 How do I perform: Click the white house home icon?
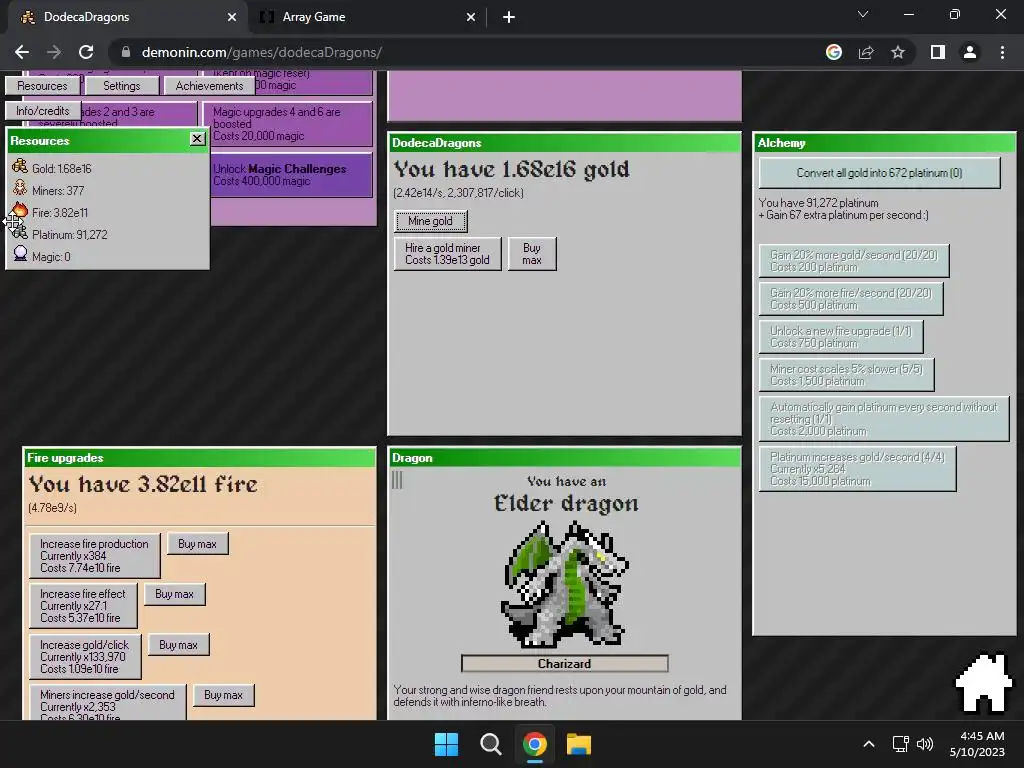[x=984, y=683]
